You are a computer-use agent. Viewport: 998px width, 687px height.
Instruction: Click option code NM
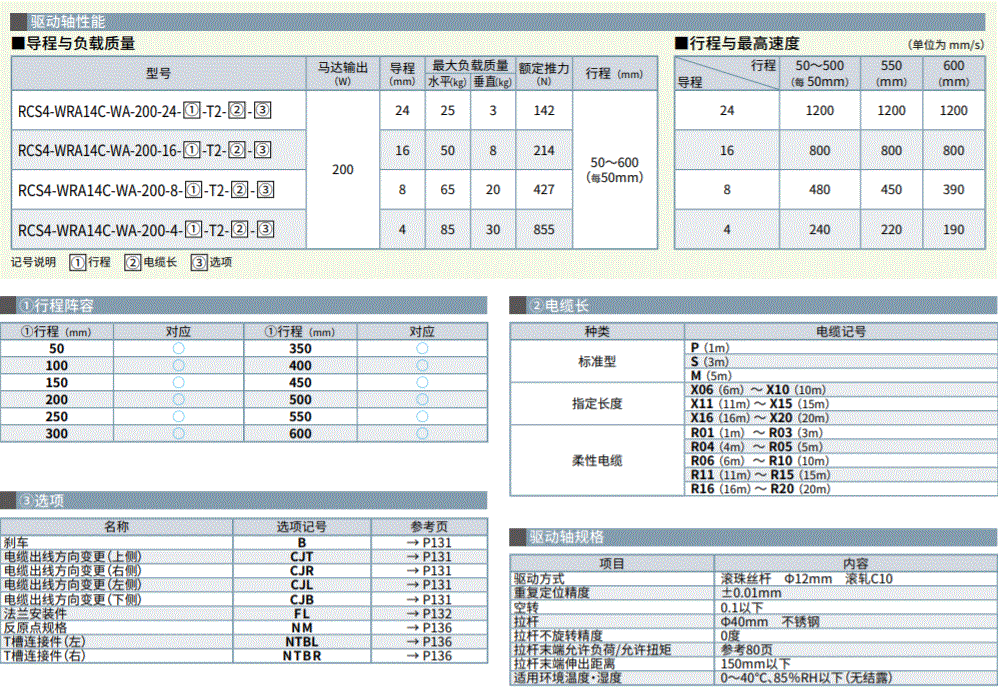point(302,627)
